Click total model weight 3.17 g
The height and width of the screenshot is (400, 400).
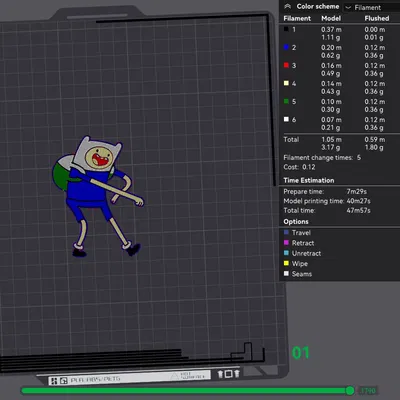pyautogui.click(x=331, y=148)
